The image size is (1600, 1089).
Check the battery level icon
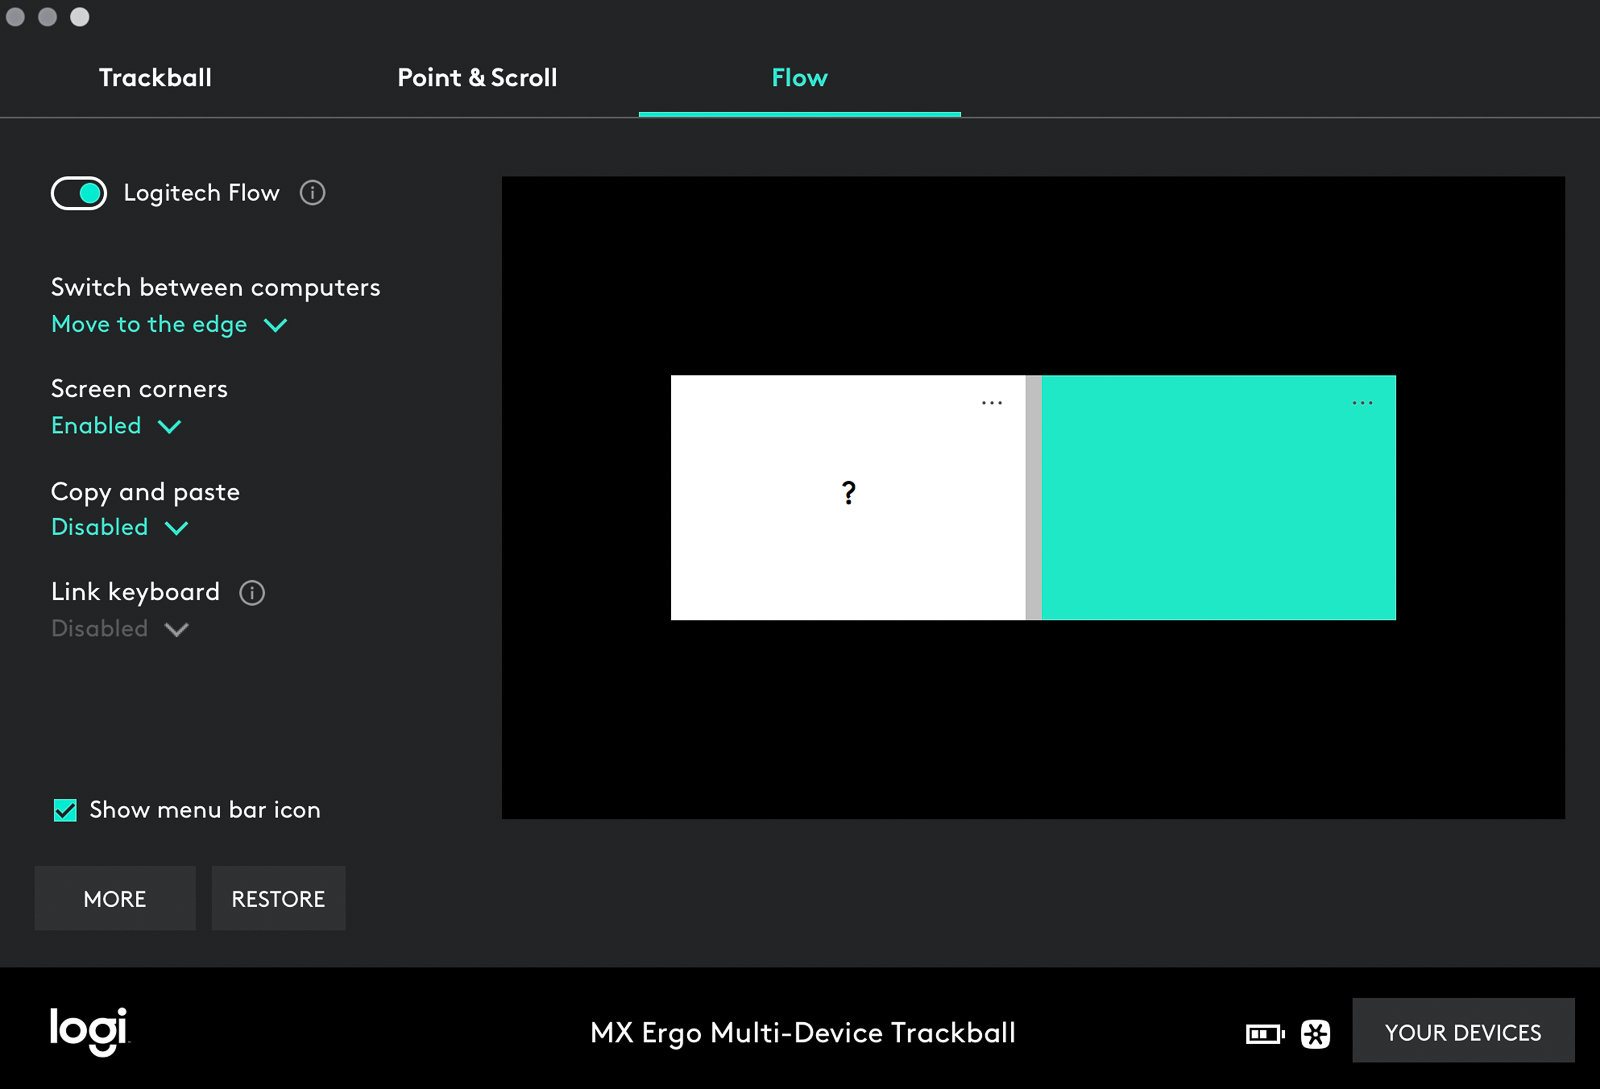(1265, 1034)
